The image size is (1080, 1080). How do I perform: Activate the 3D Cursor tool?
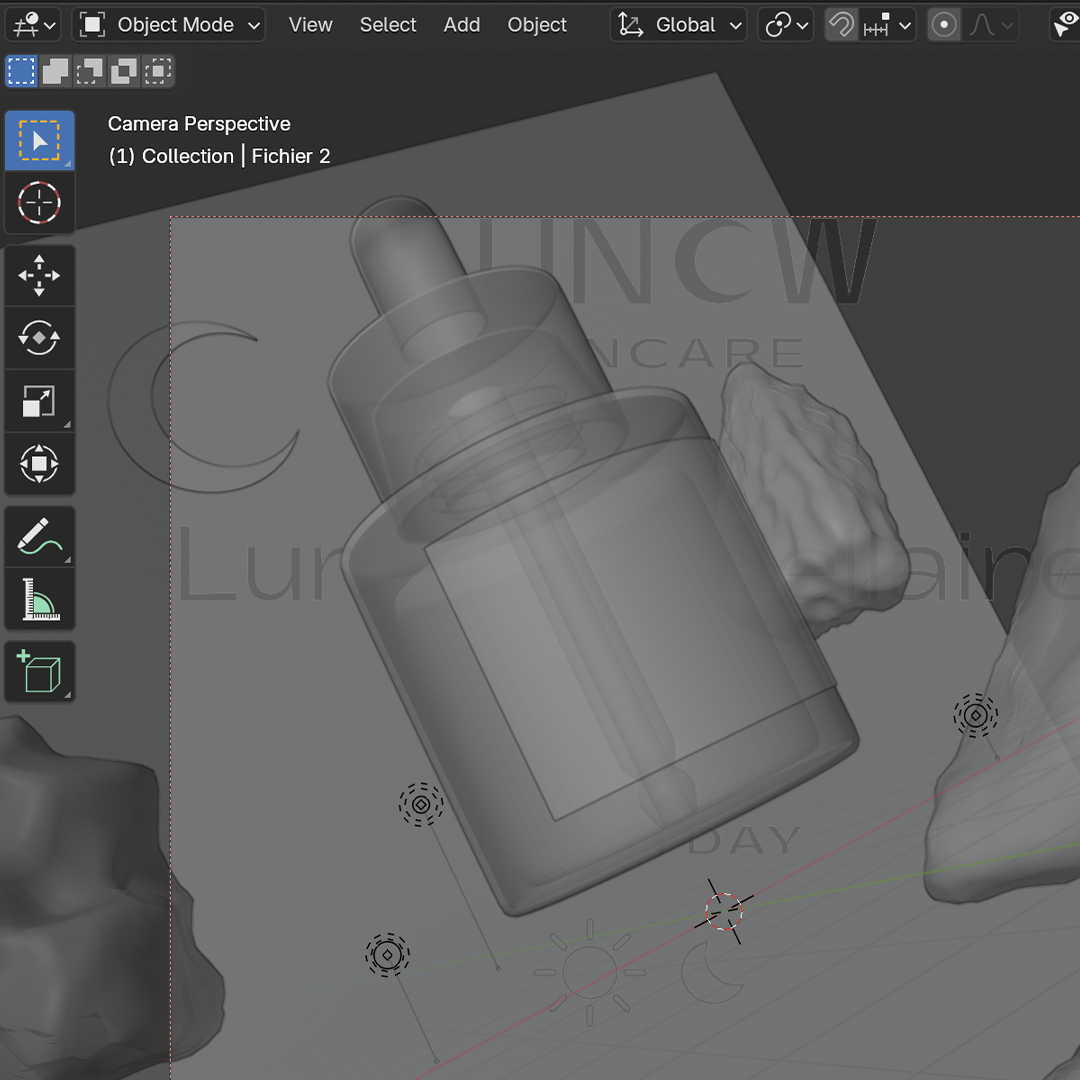[39, 202]
